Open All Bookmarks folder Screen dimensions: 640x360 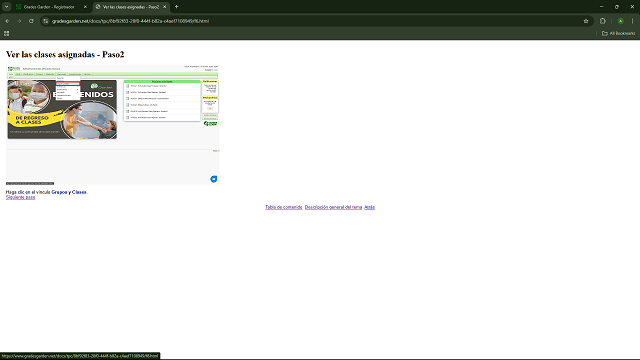[x=618, y=33]
